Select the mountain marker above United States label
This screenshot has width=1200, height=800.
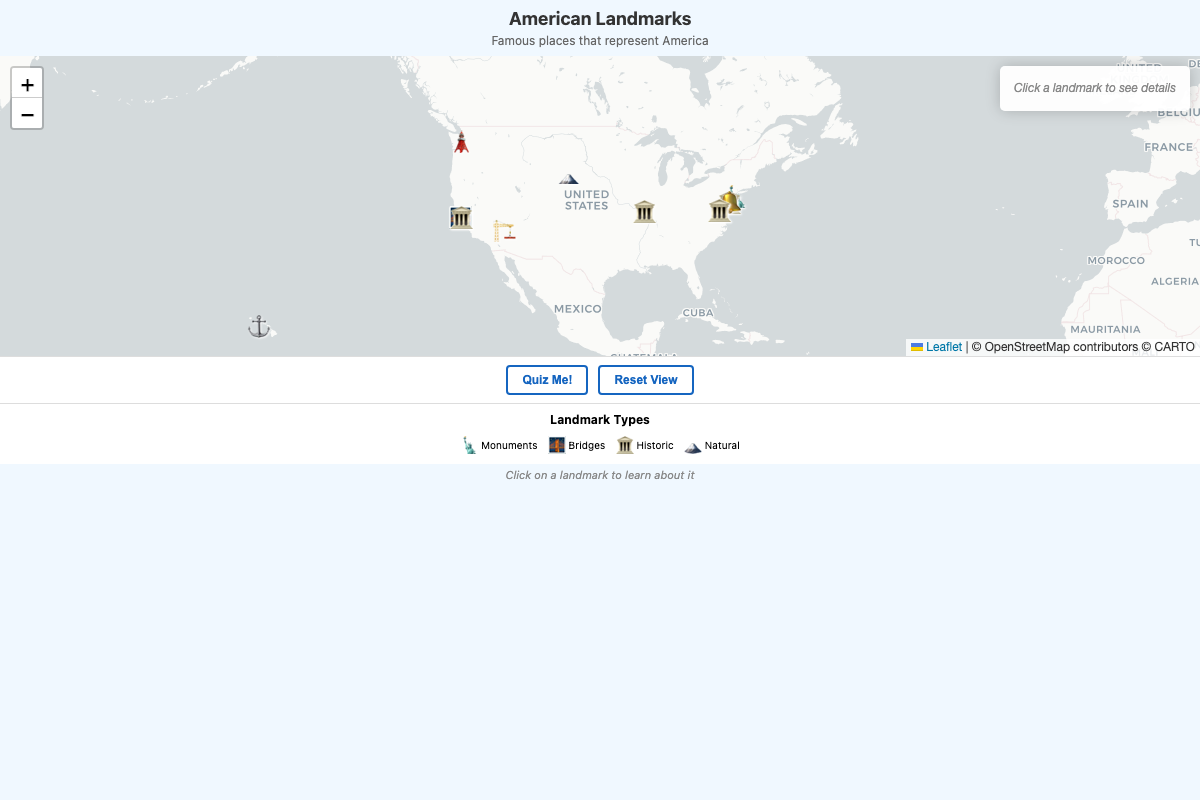tap(568, 179)
